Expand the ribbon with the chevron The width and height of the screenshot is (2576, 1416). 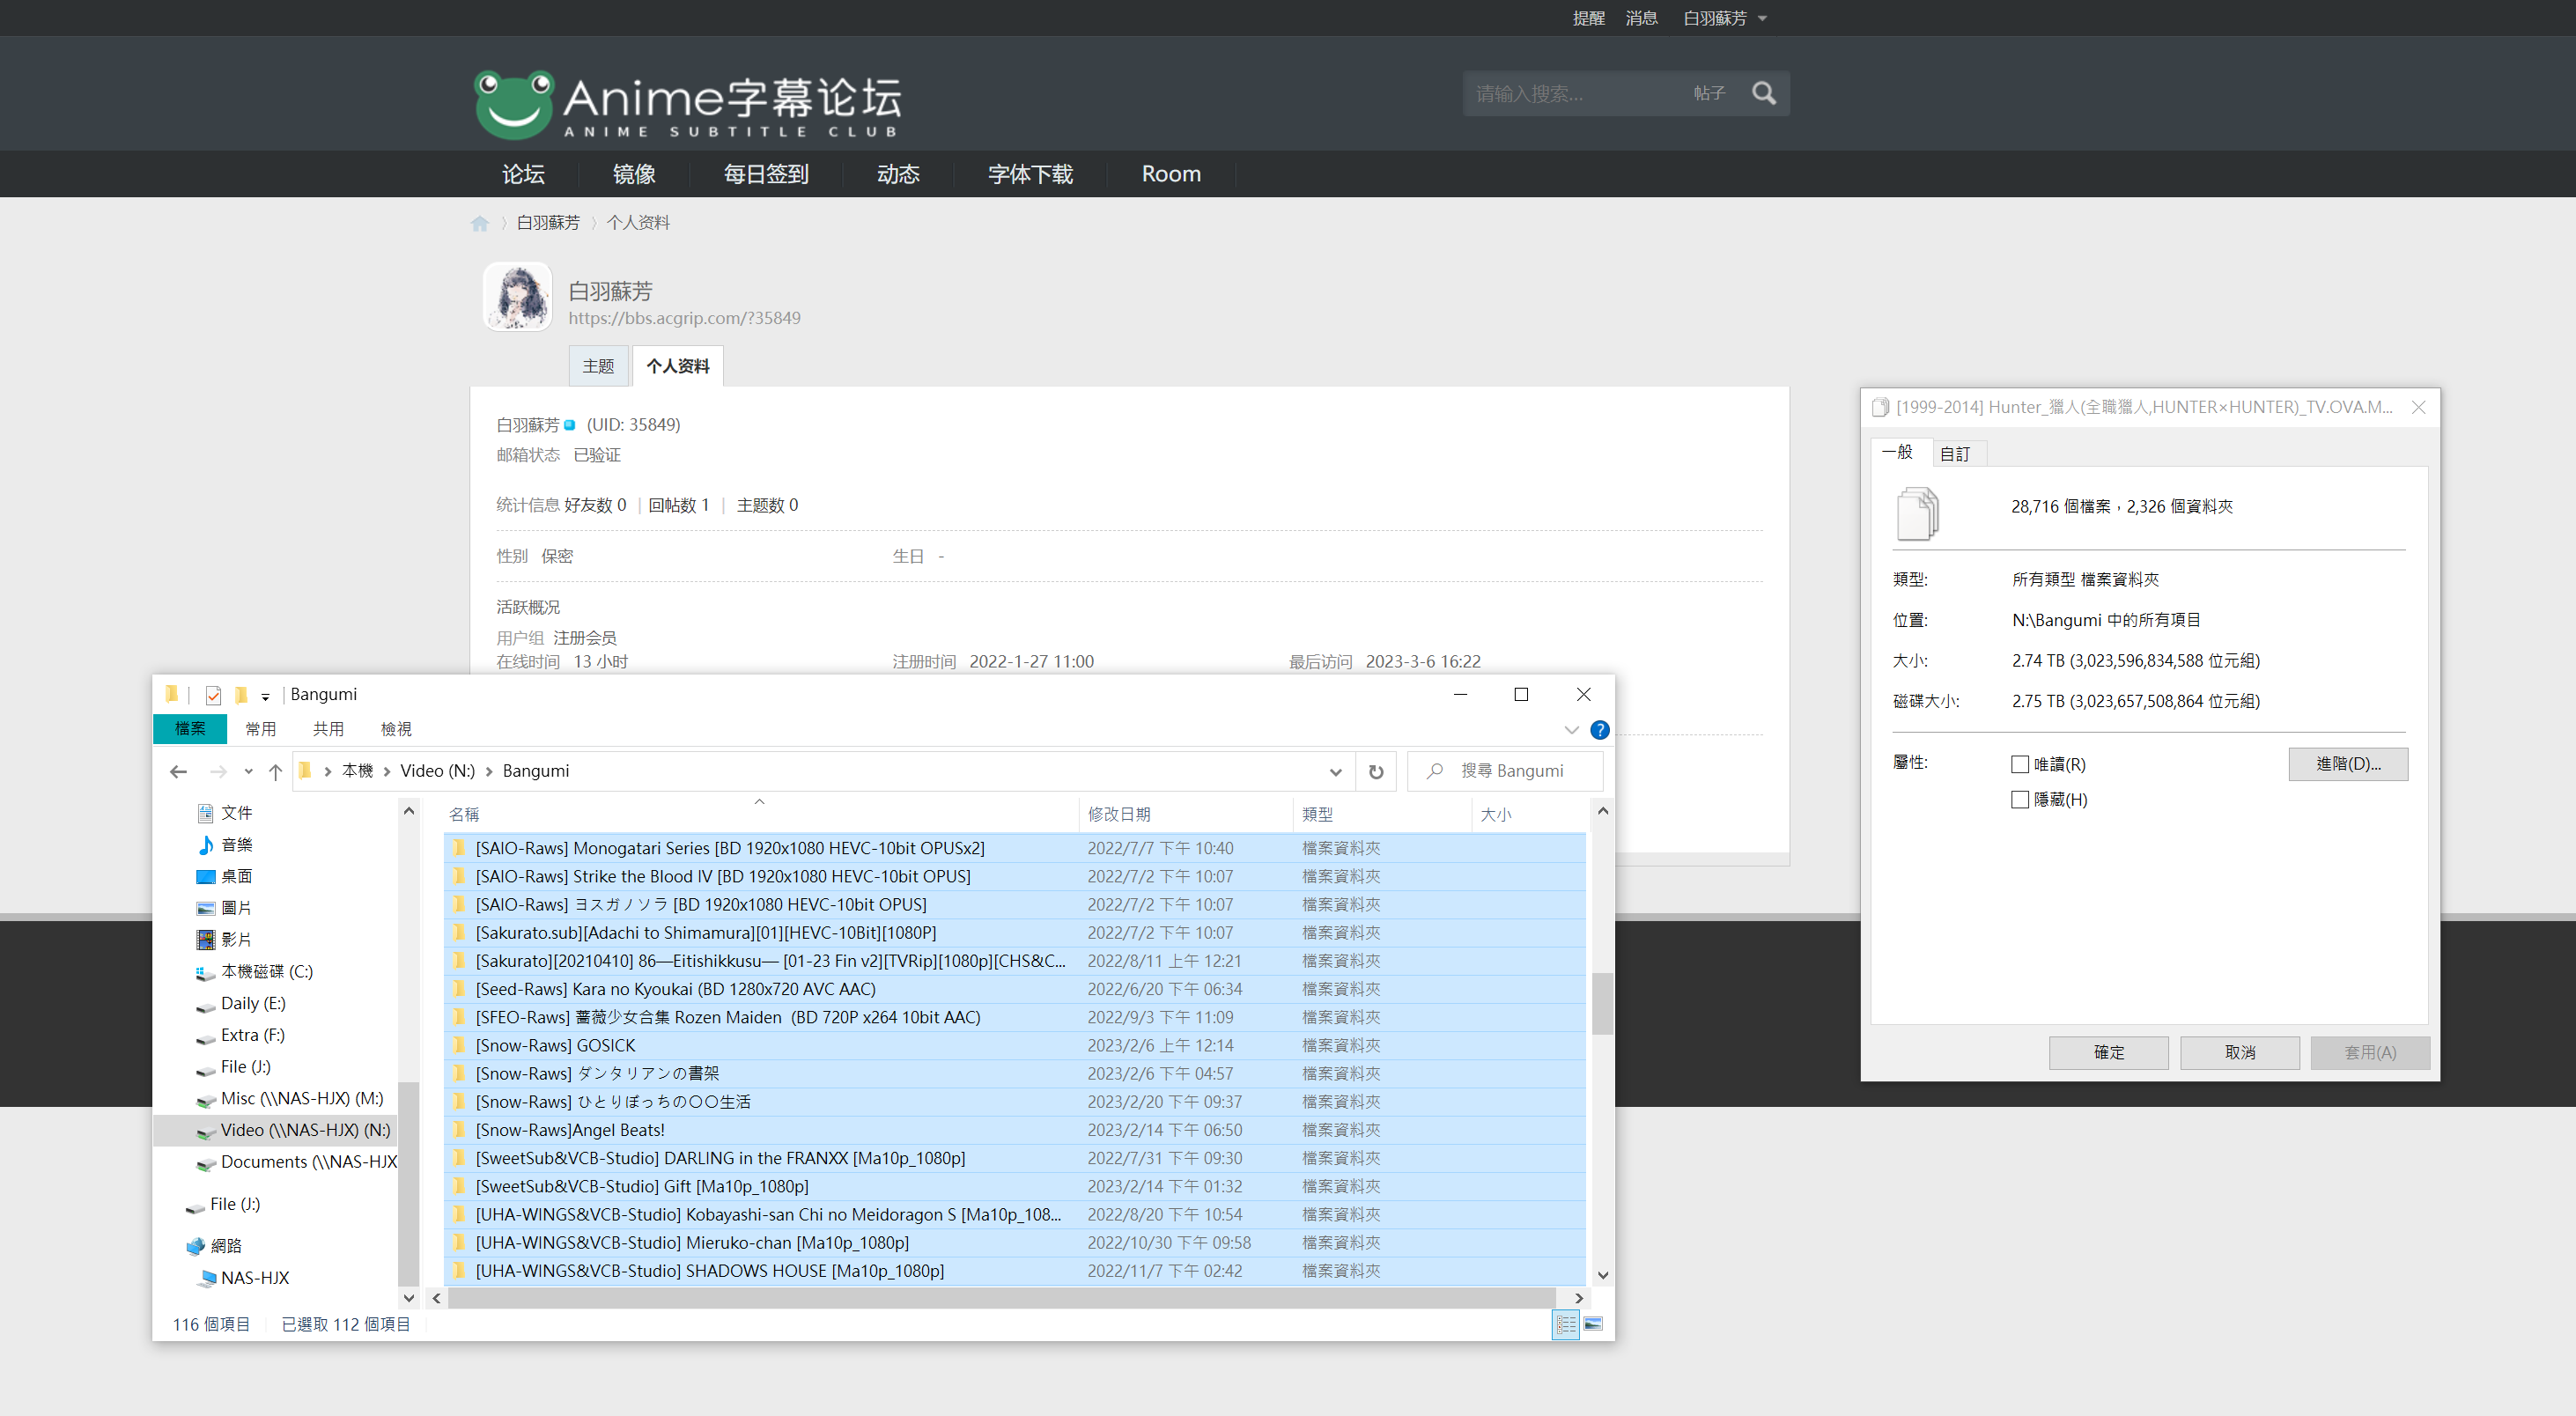1571,730
